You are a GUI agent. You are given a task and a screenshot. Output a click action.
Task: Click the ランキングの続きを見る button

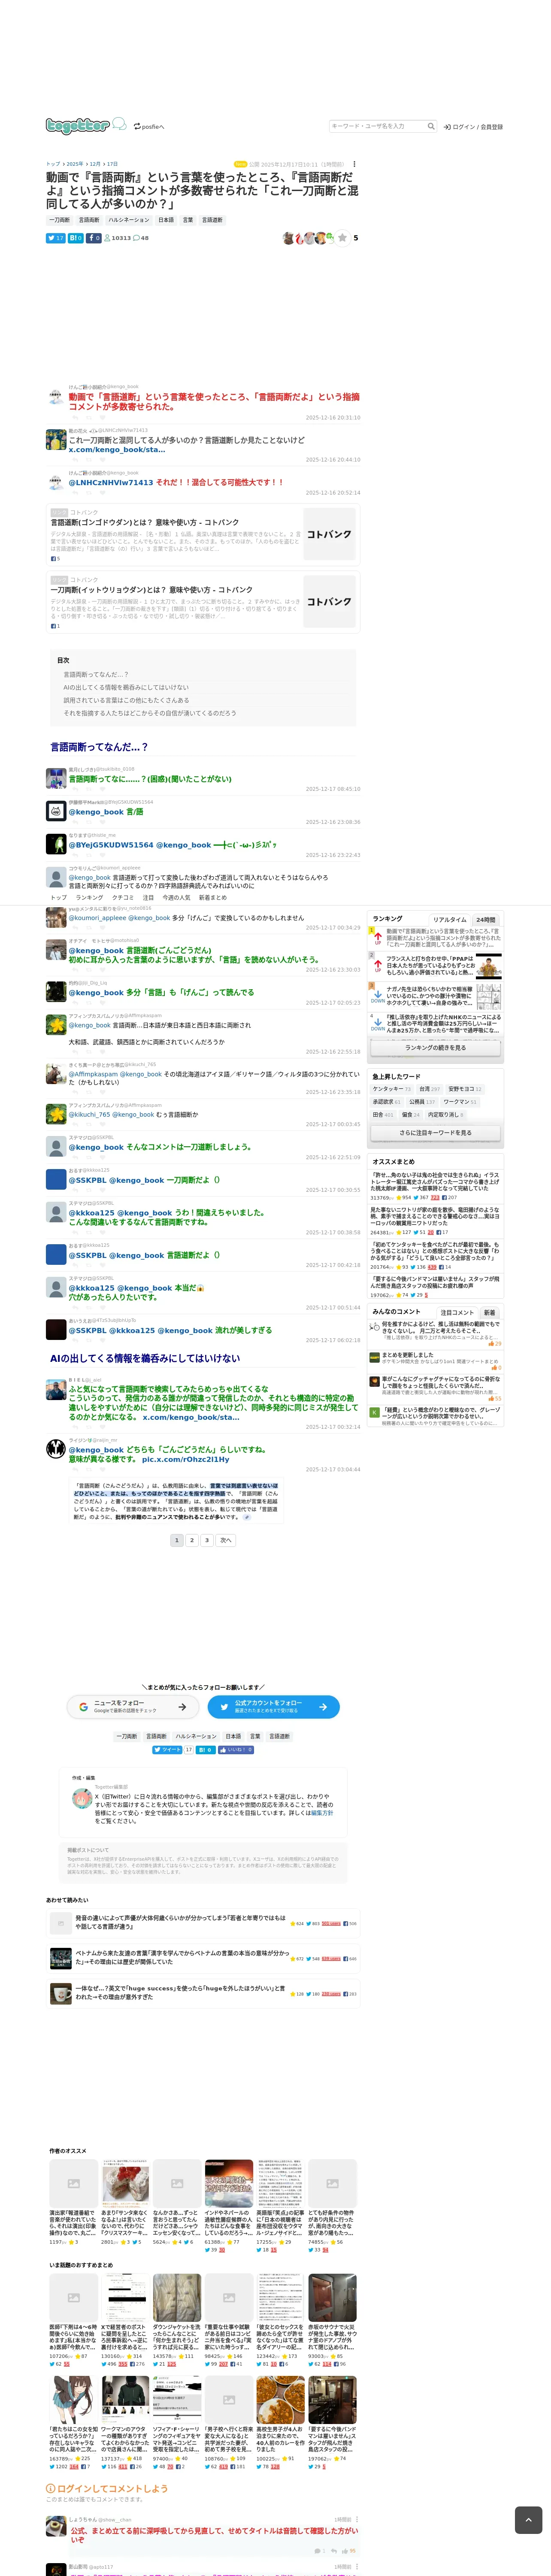(x=435, y=1048)
